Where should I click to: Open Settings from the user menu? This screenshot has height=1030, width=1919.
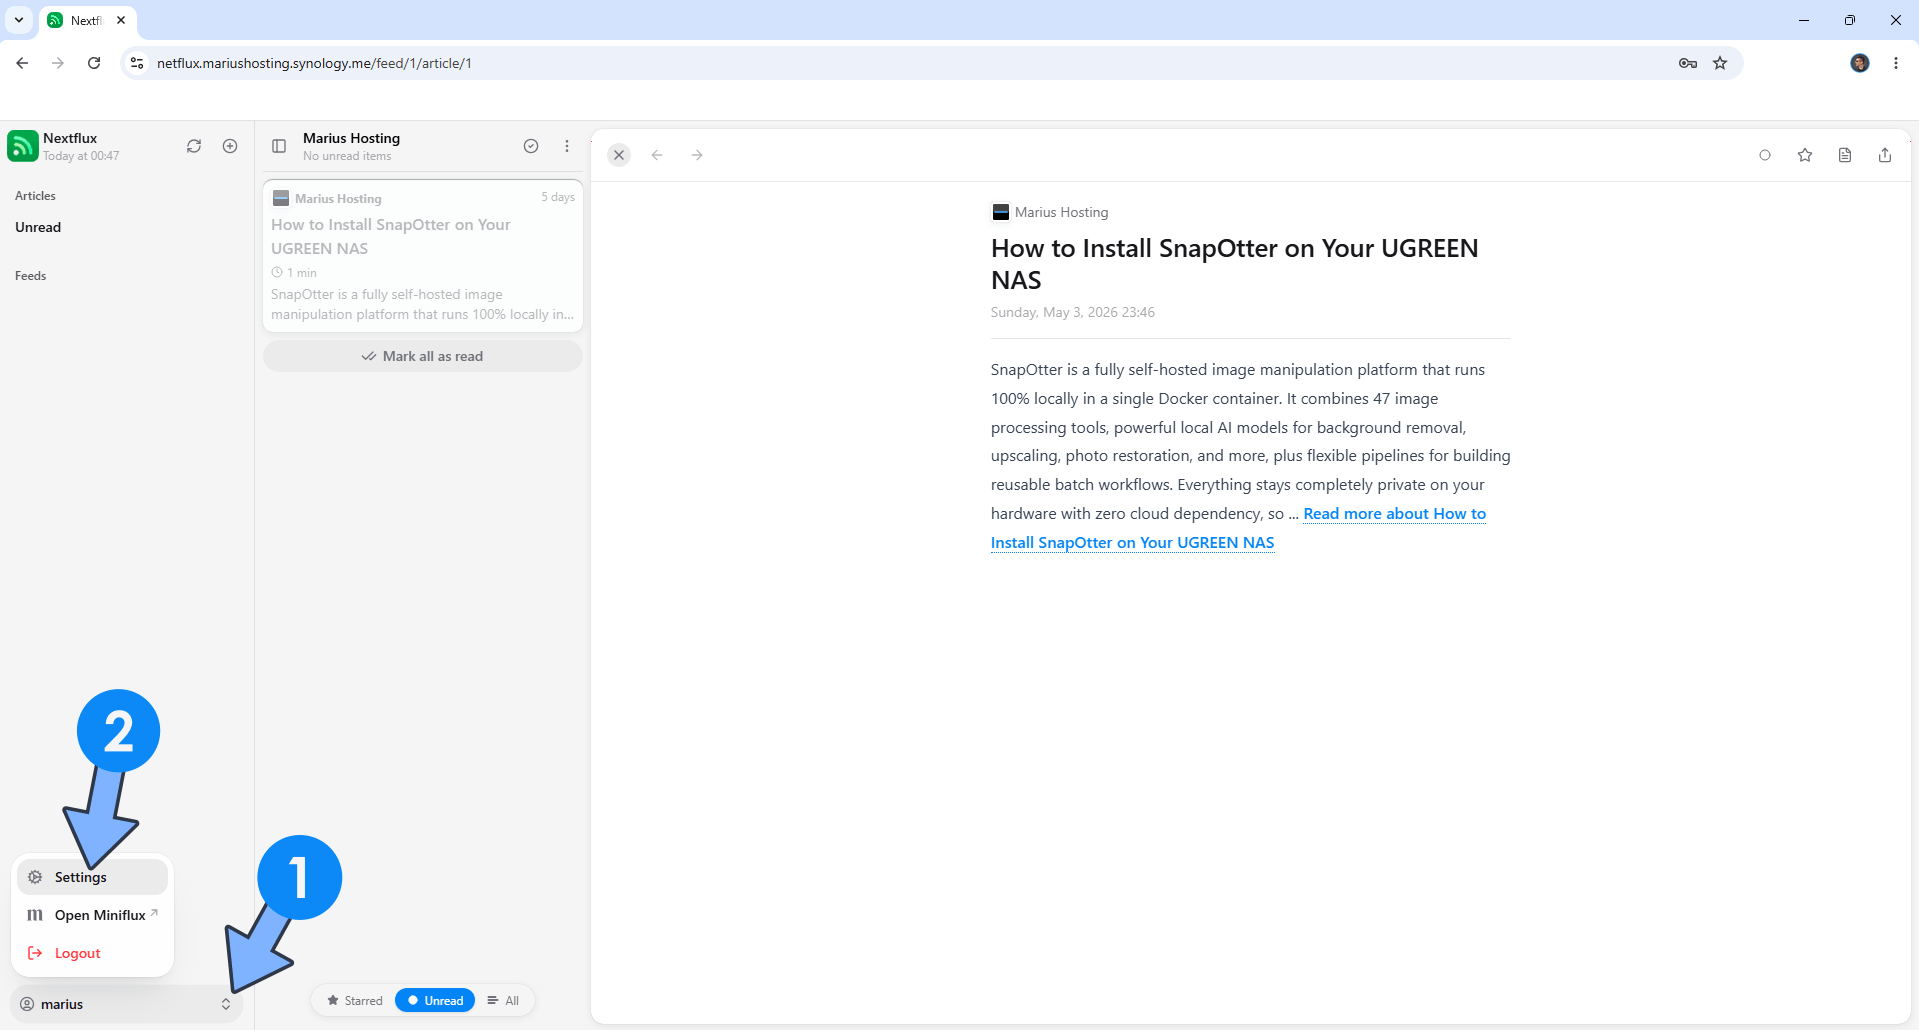point(92,877)
